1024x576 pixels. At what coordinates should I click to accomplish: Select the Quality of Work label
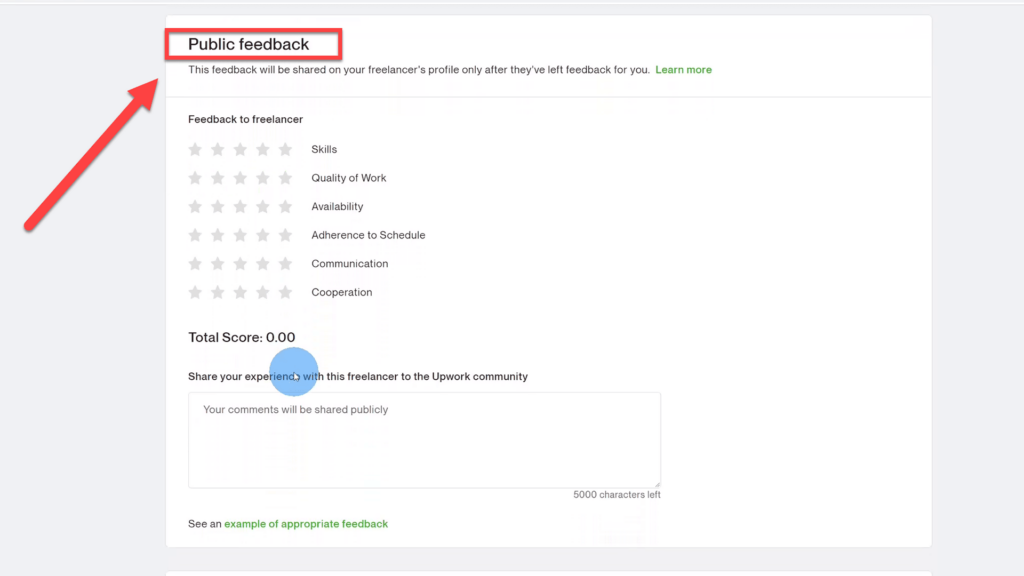tap(349, 178)
